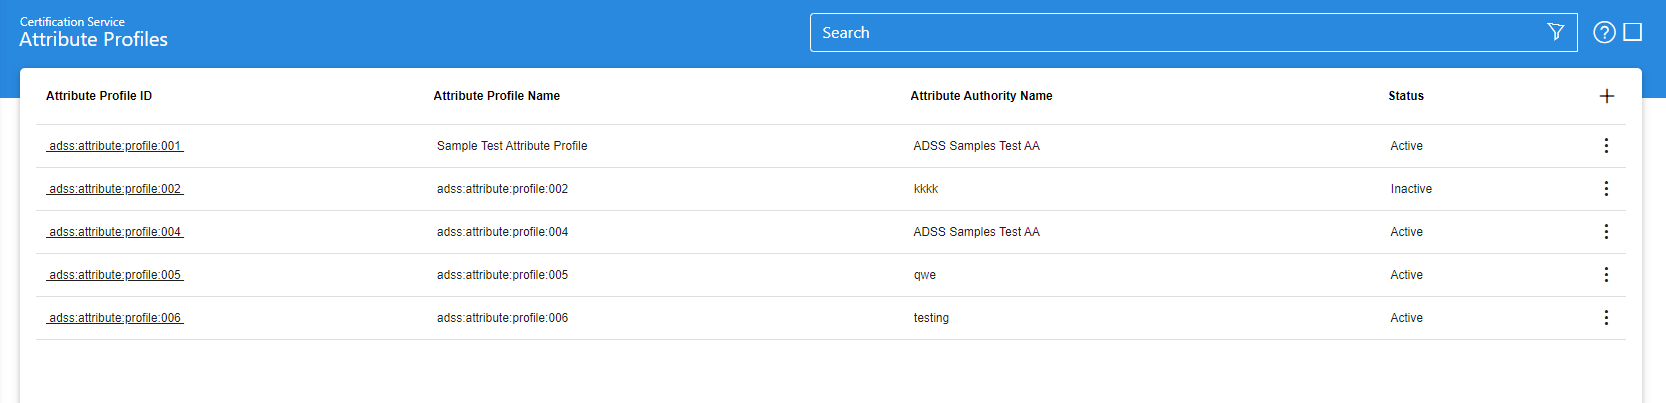This screenshot has height=403, width=1666.
Task: Open adss:attribute:profile:002 link
Action: (x=115, y=189)
